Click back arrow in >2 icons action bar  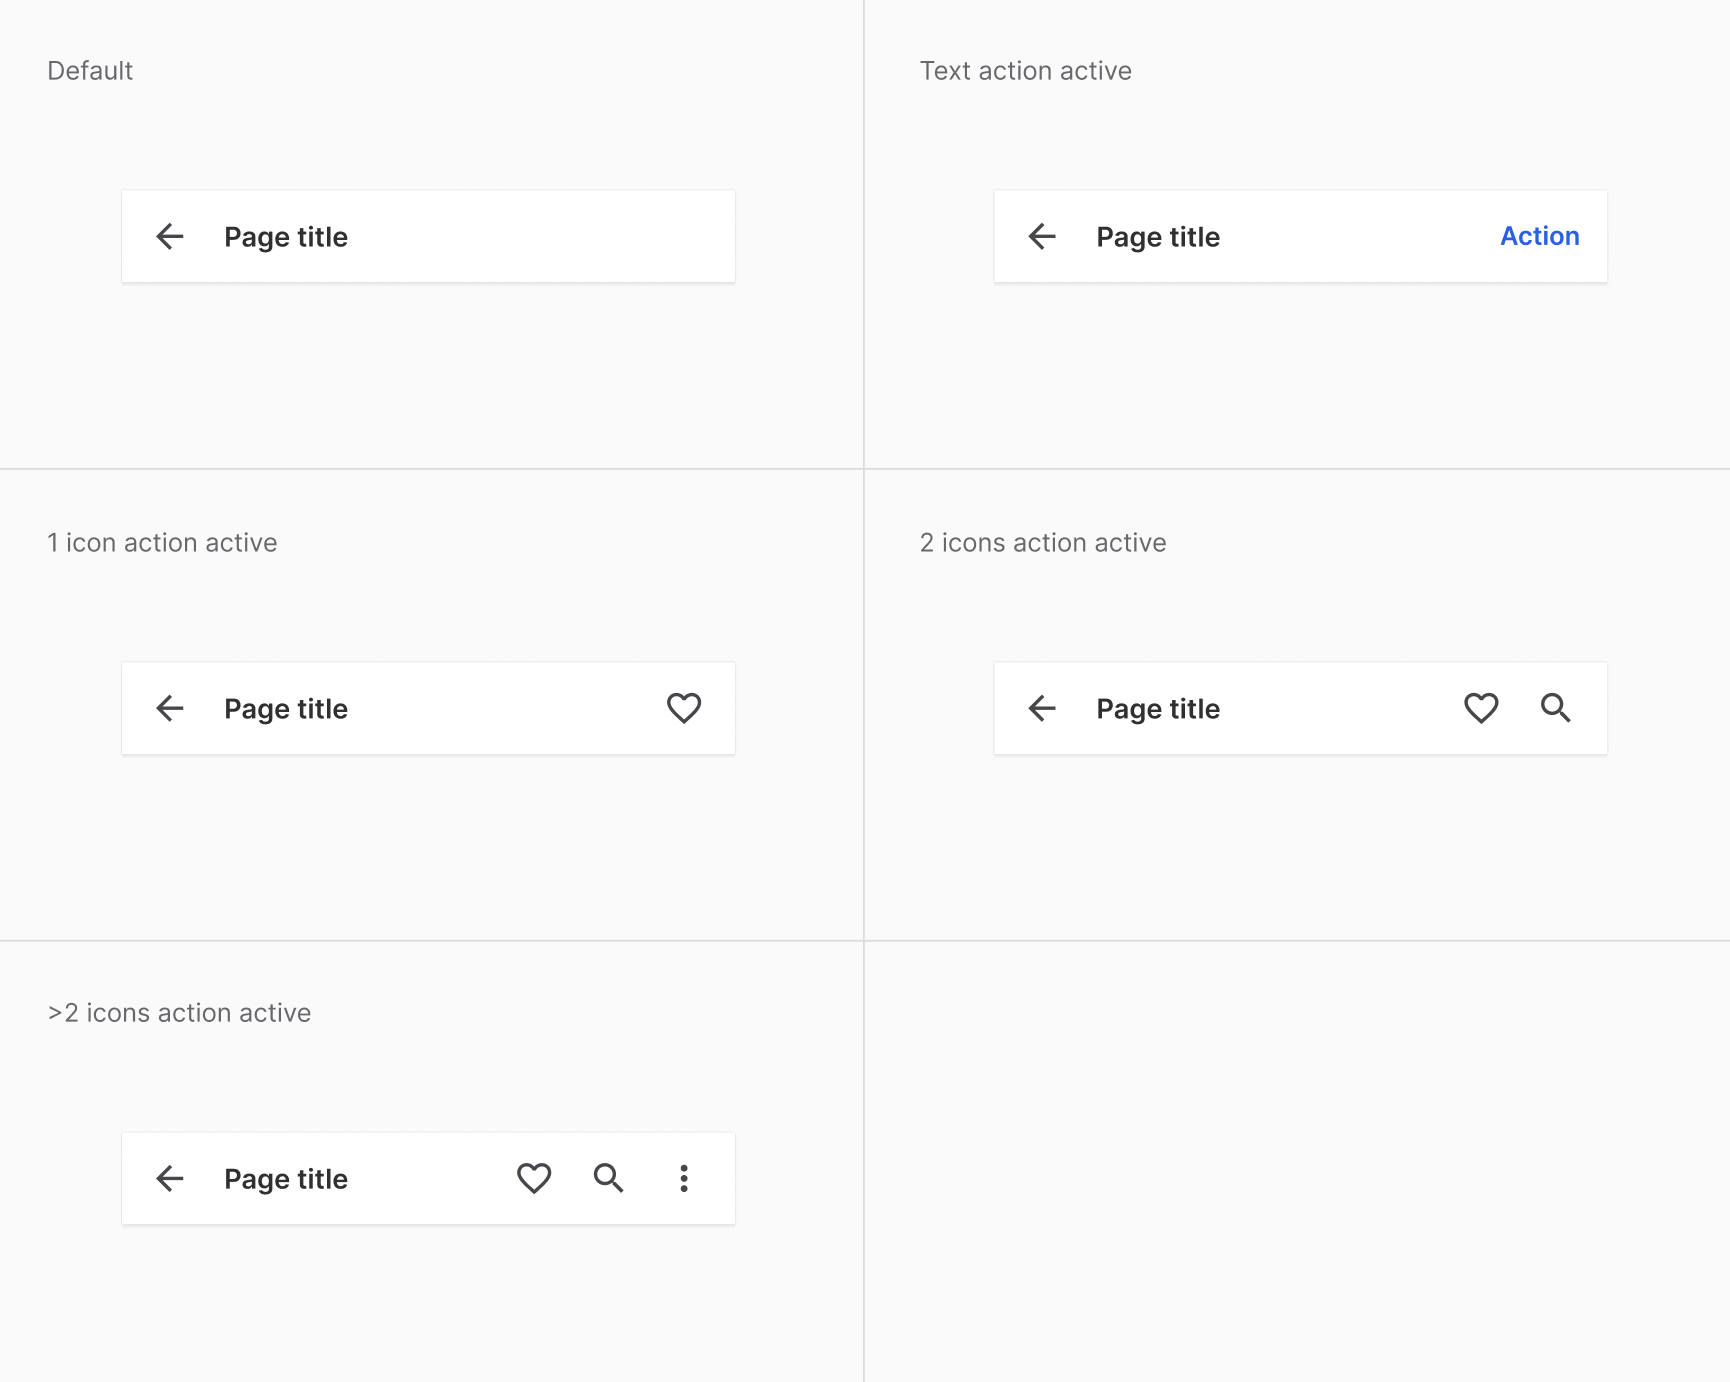point(170,1178)
